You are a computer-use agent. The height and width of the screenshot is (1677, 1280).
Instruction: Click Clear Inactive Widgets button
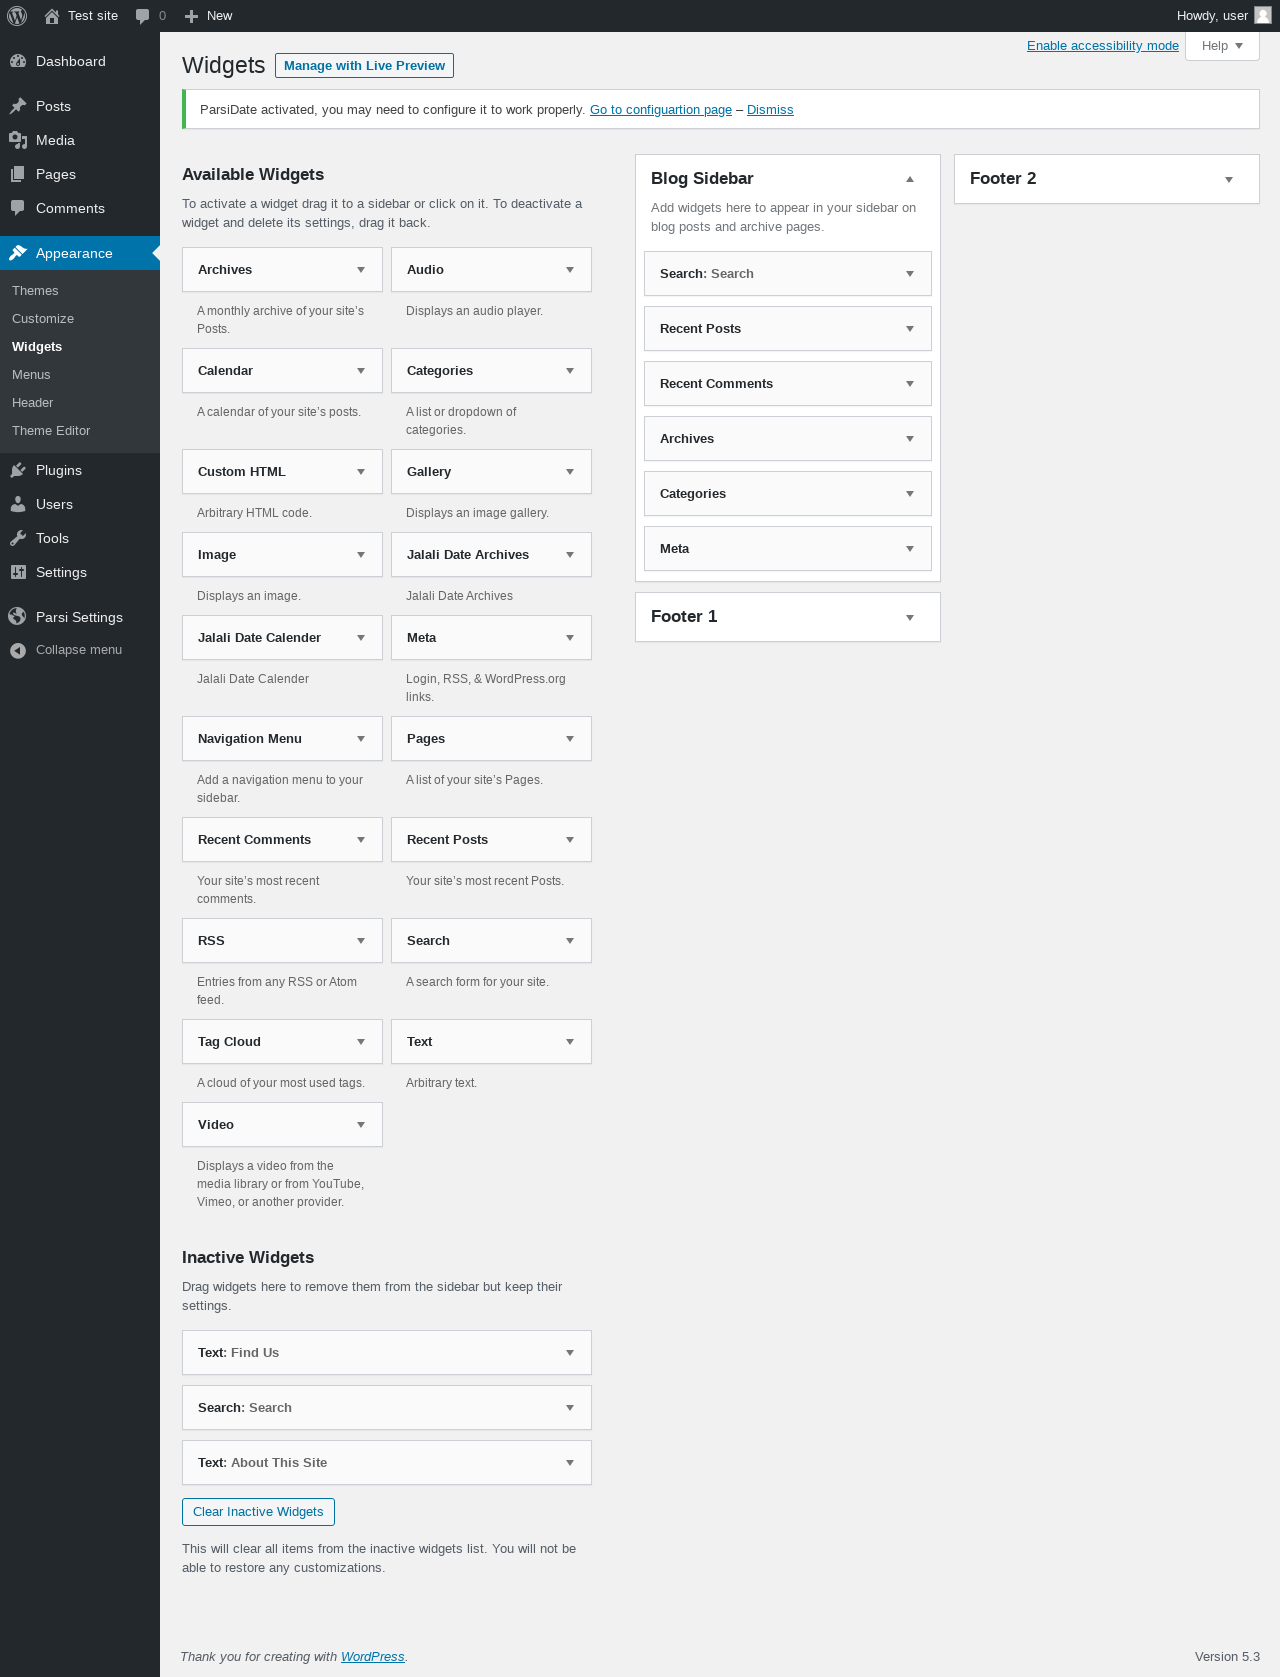pos(258,1512)
